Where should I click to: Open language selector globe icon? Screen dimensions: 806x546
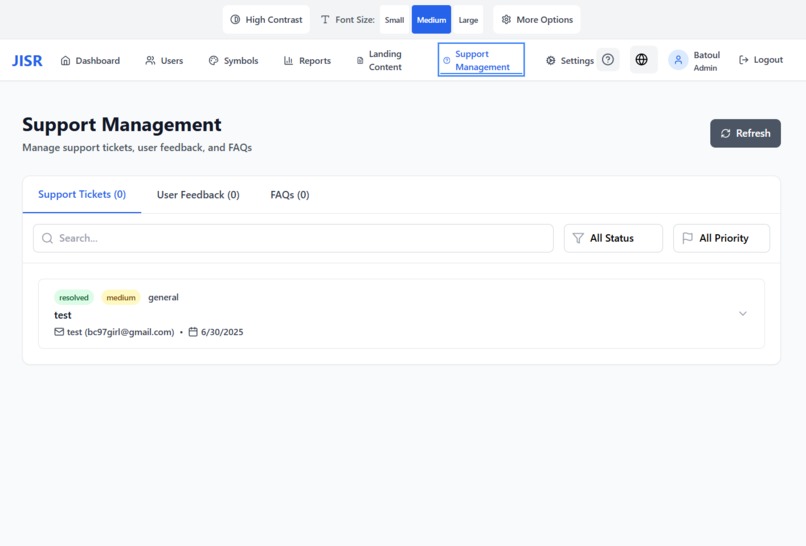(642, 60)
